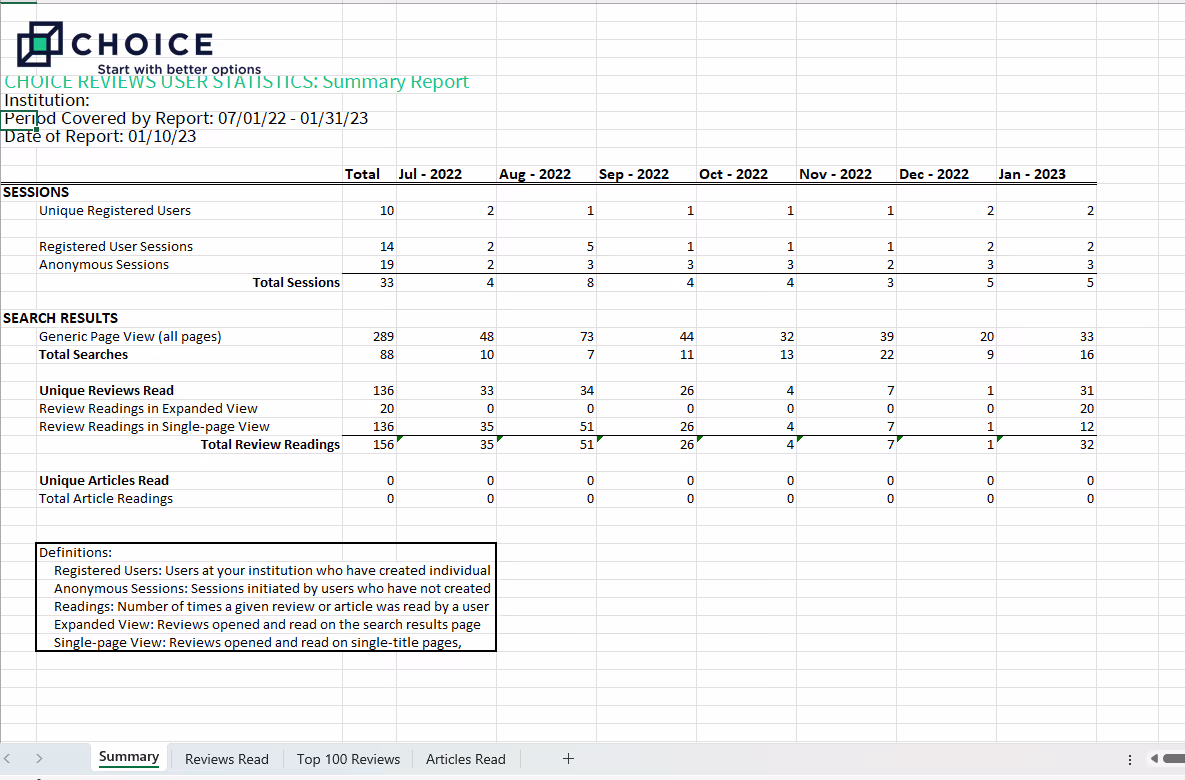The width and height of the screenshot is (1185, 780).
Task: Go to previous sheet using left arrow
Action: pyautogui.click(x=8, y=758)
